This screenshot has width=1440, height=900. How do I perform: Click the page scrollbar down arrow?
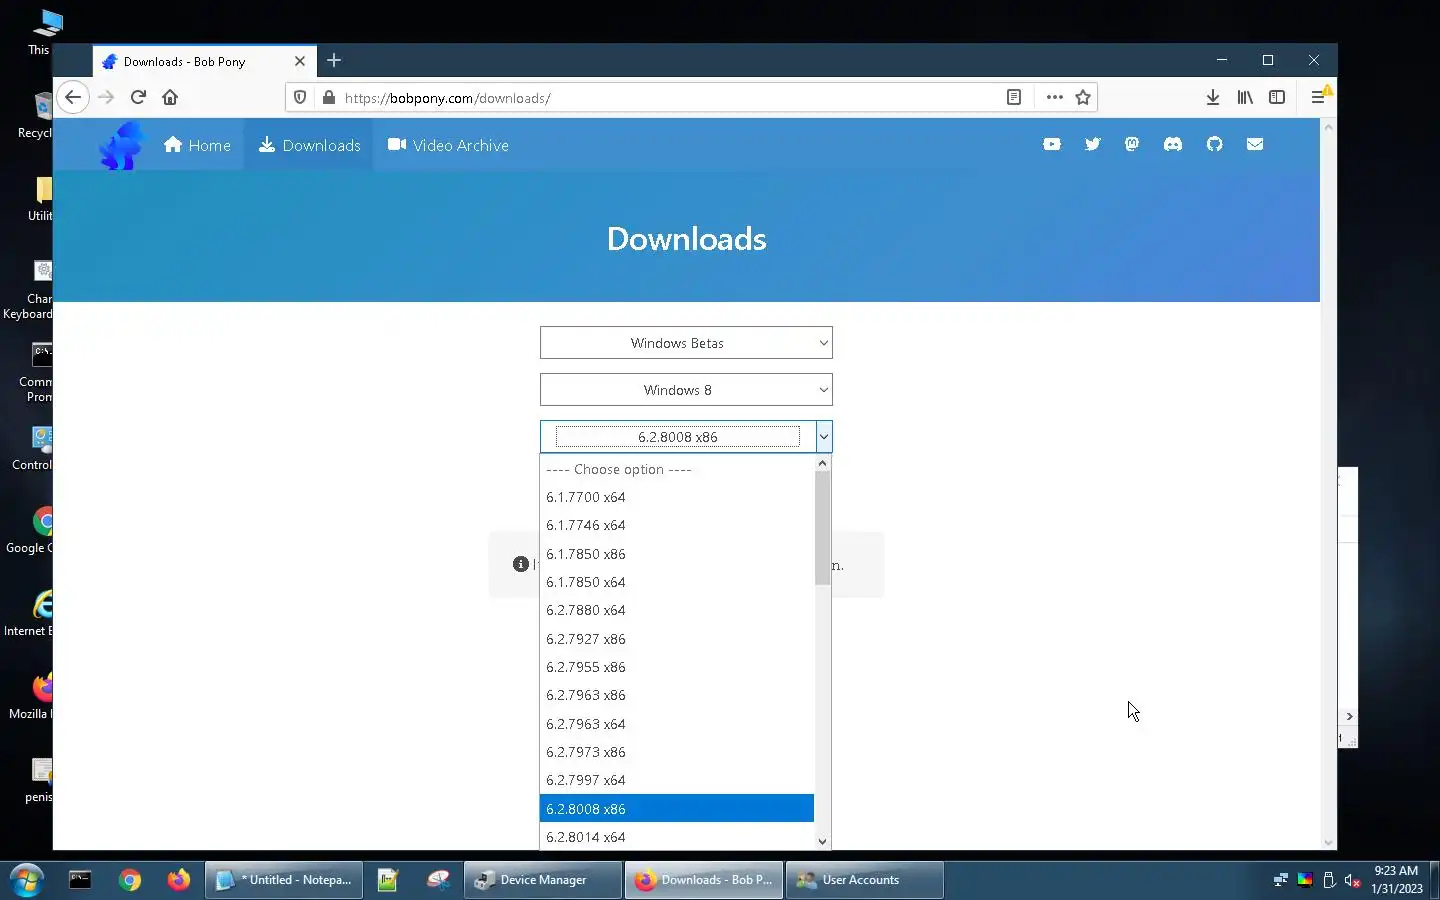(x=1329, y=843)
